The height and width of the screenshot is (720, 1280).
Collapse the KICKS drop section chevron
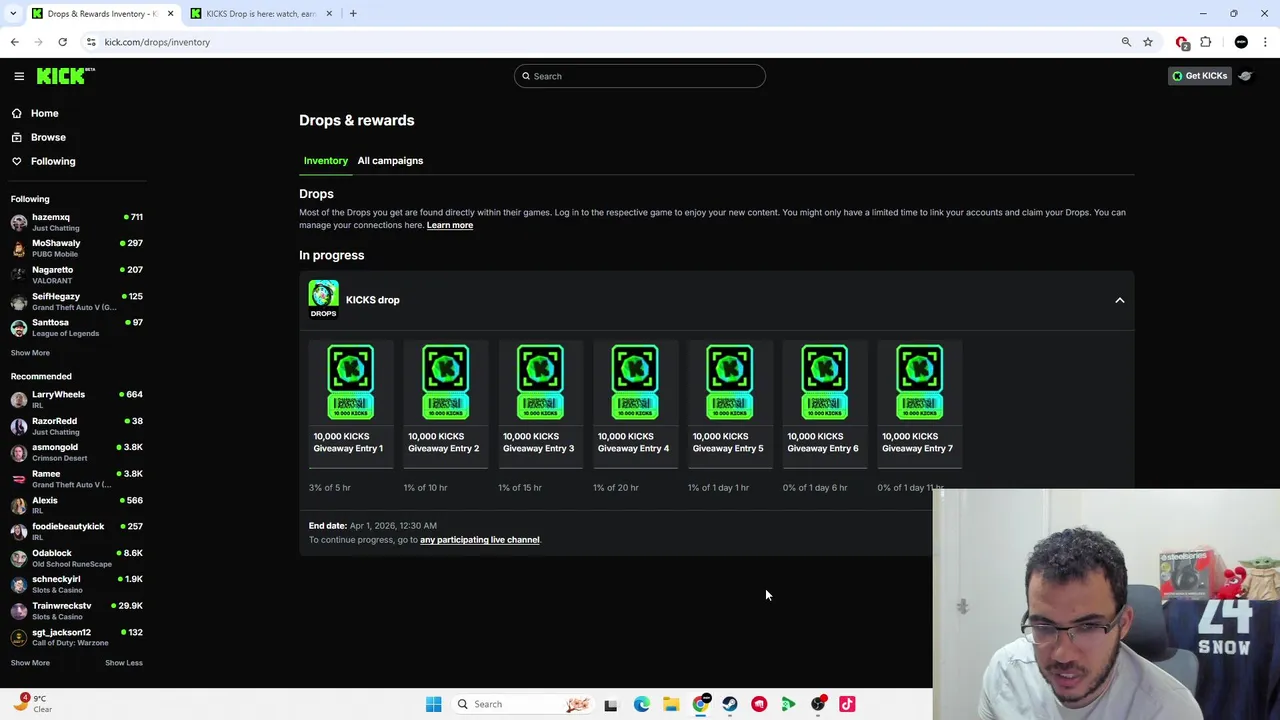[1119, 300]
